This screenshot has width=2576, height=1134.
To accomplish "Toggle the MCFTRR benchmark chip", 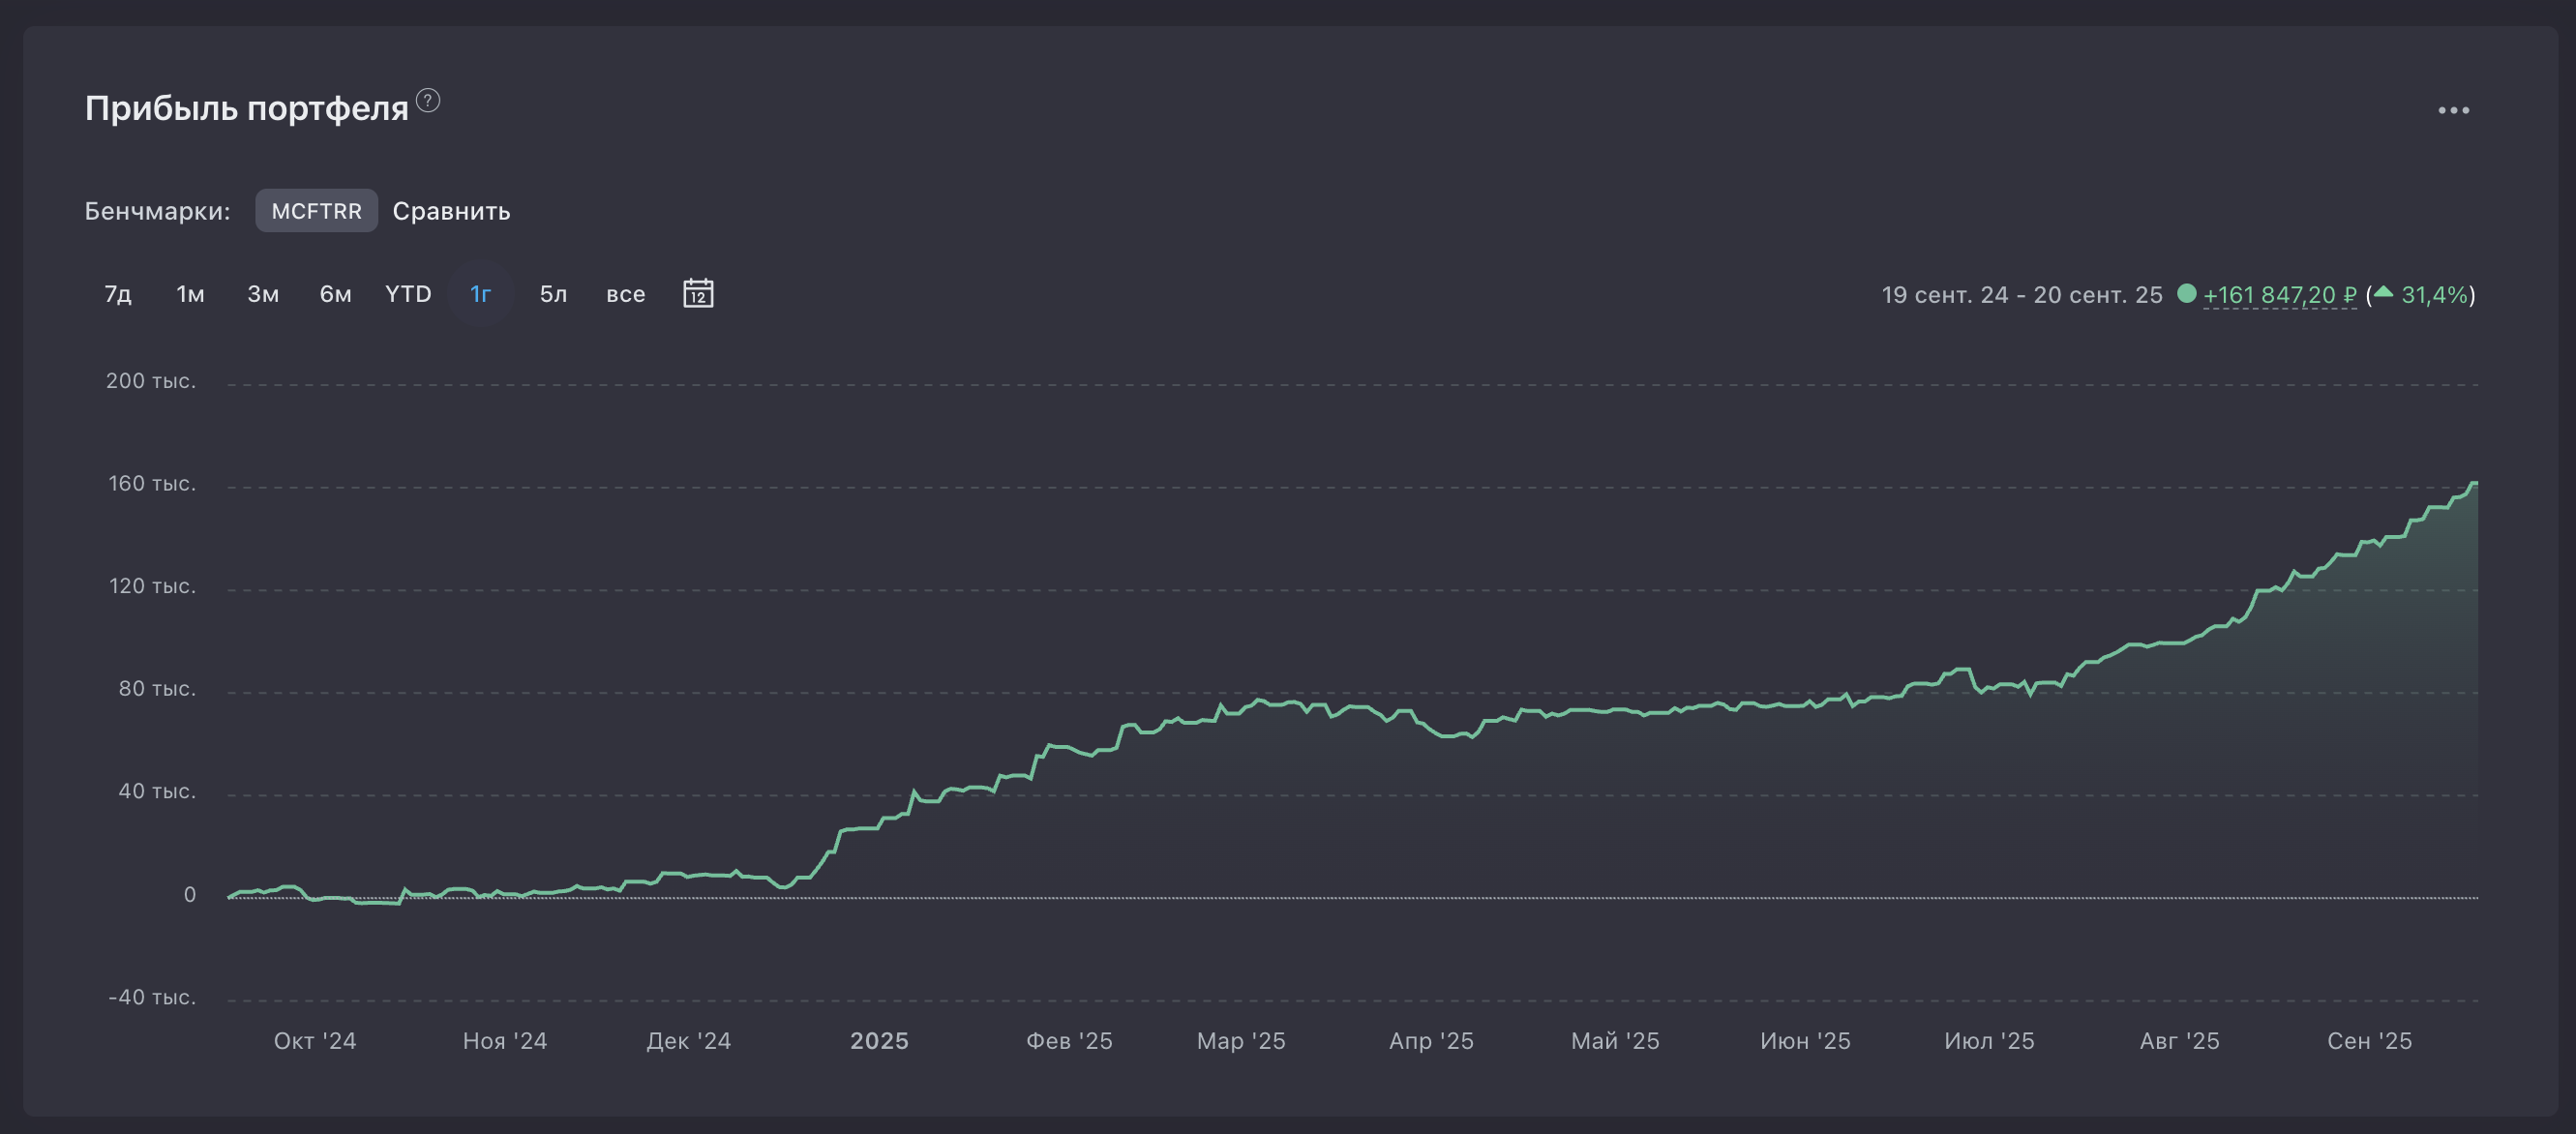I will click(x=316, y=210).
